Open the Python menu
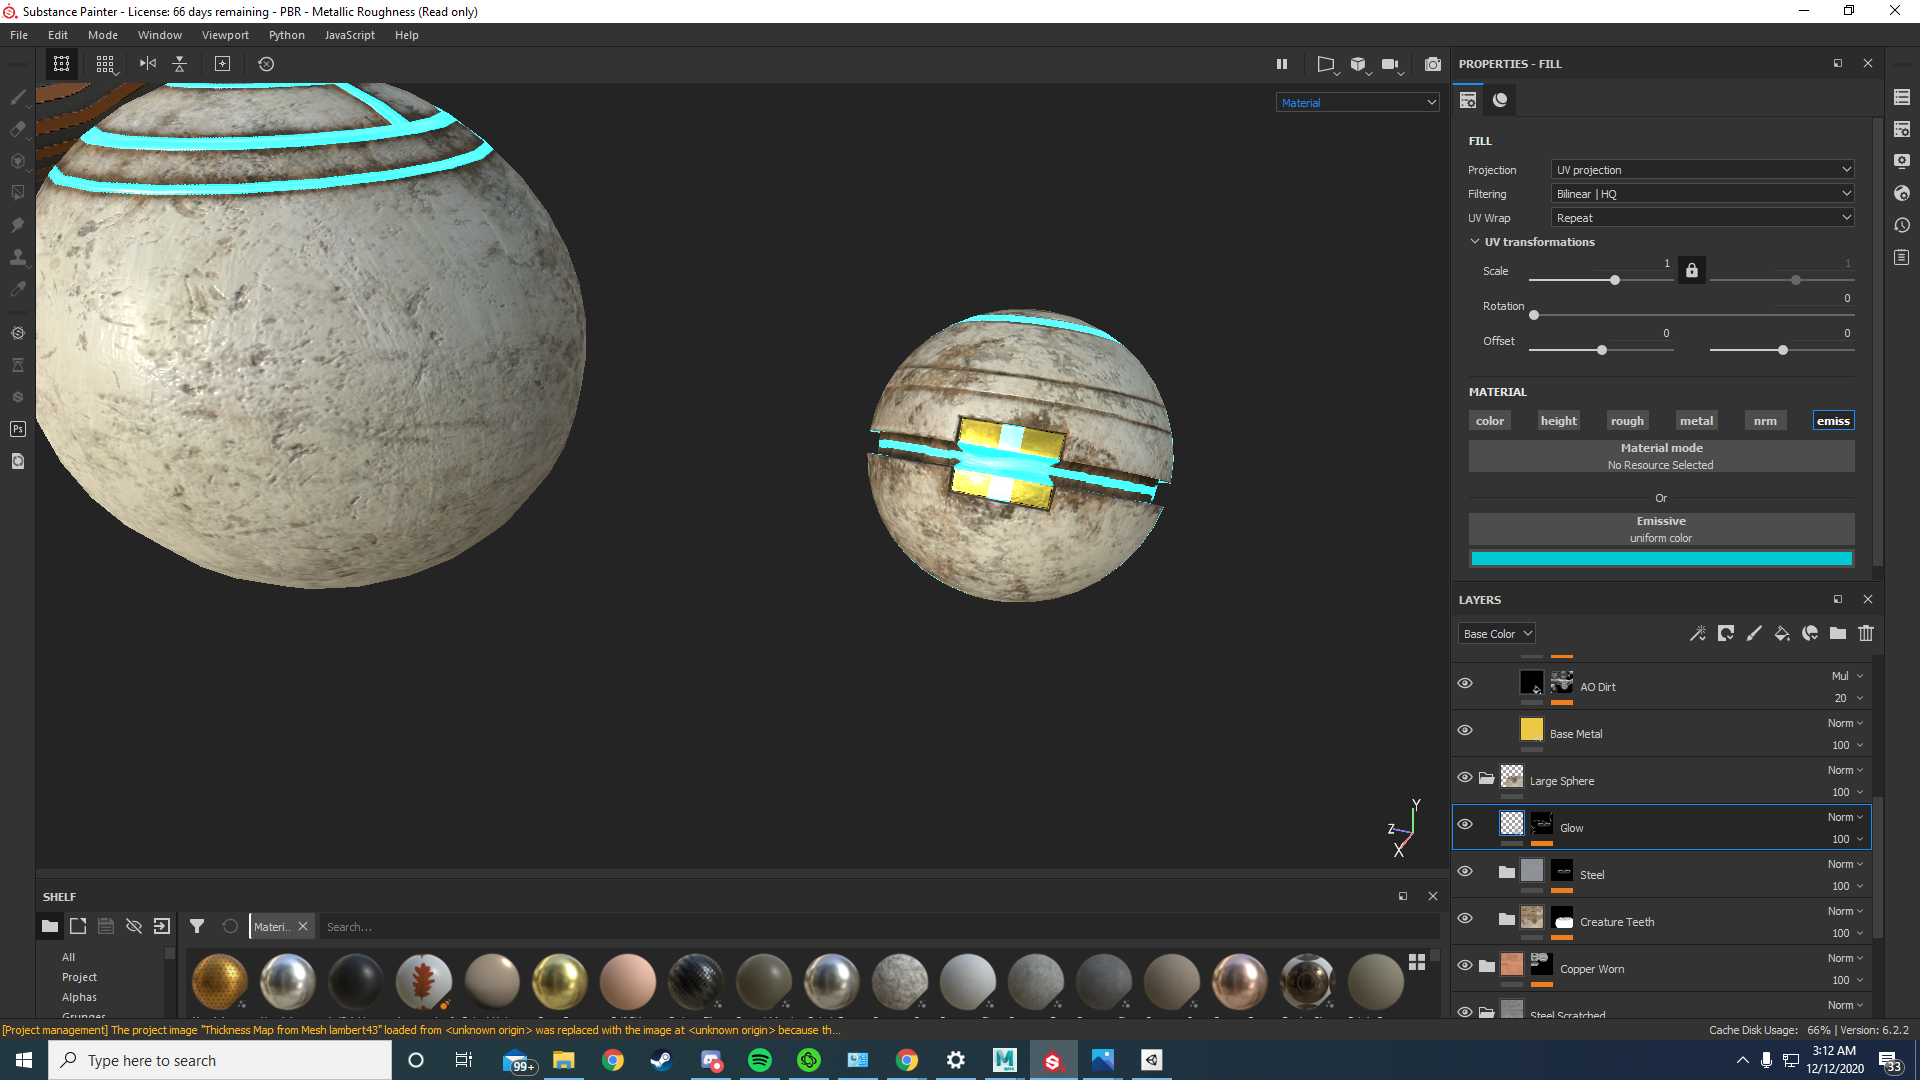The image size is (1920, 1080). tap(286, 35)
